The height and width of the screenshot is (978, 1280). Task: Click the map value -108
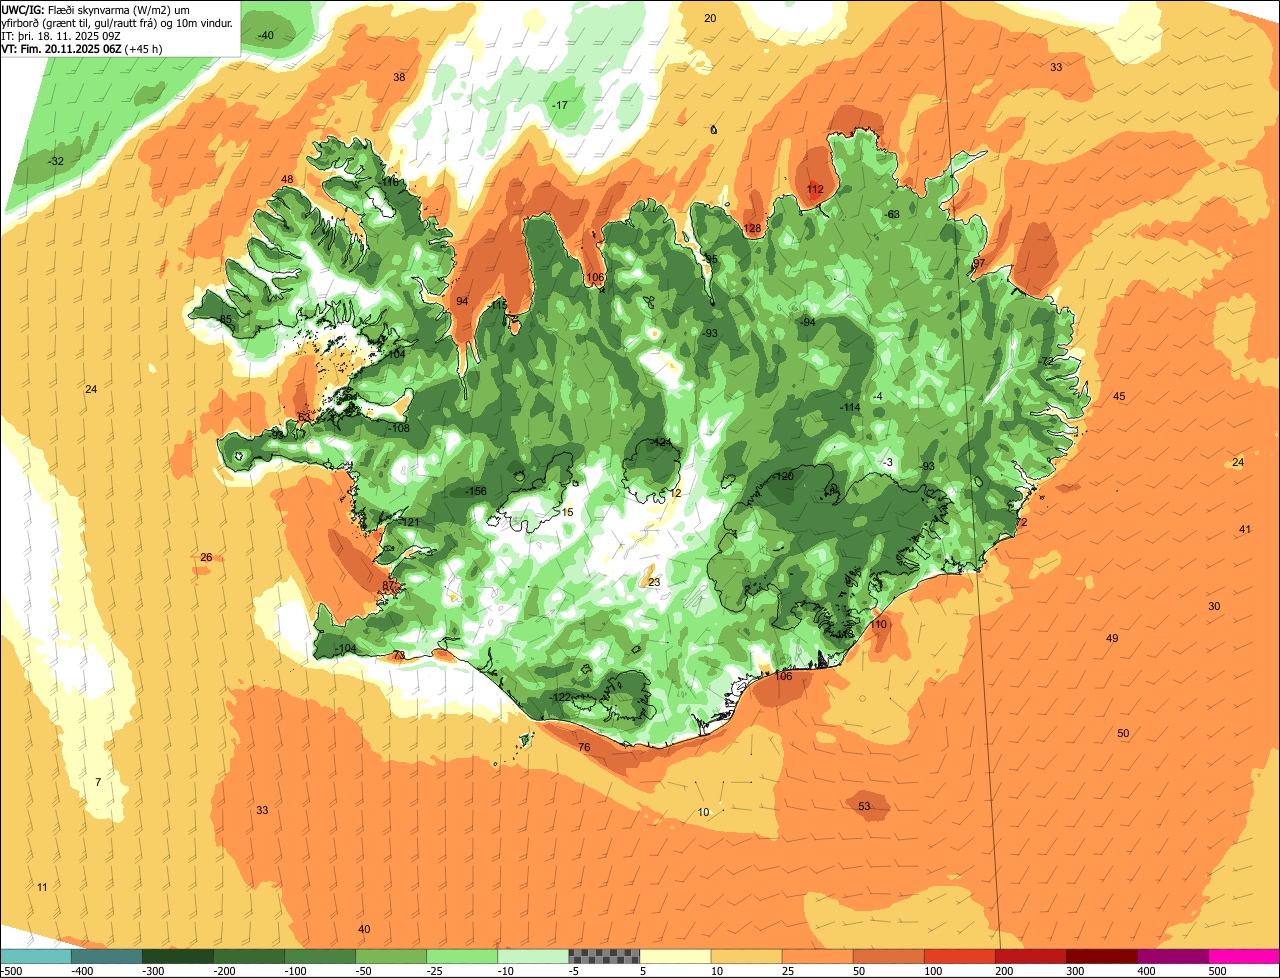pos(400,428)
